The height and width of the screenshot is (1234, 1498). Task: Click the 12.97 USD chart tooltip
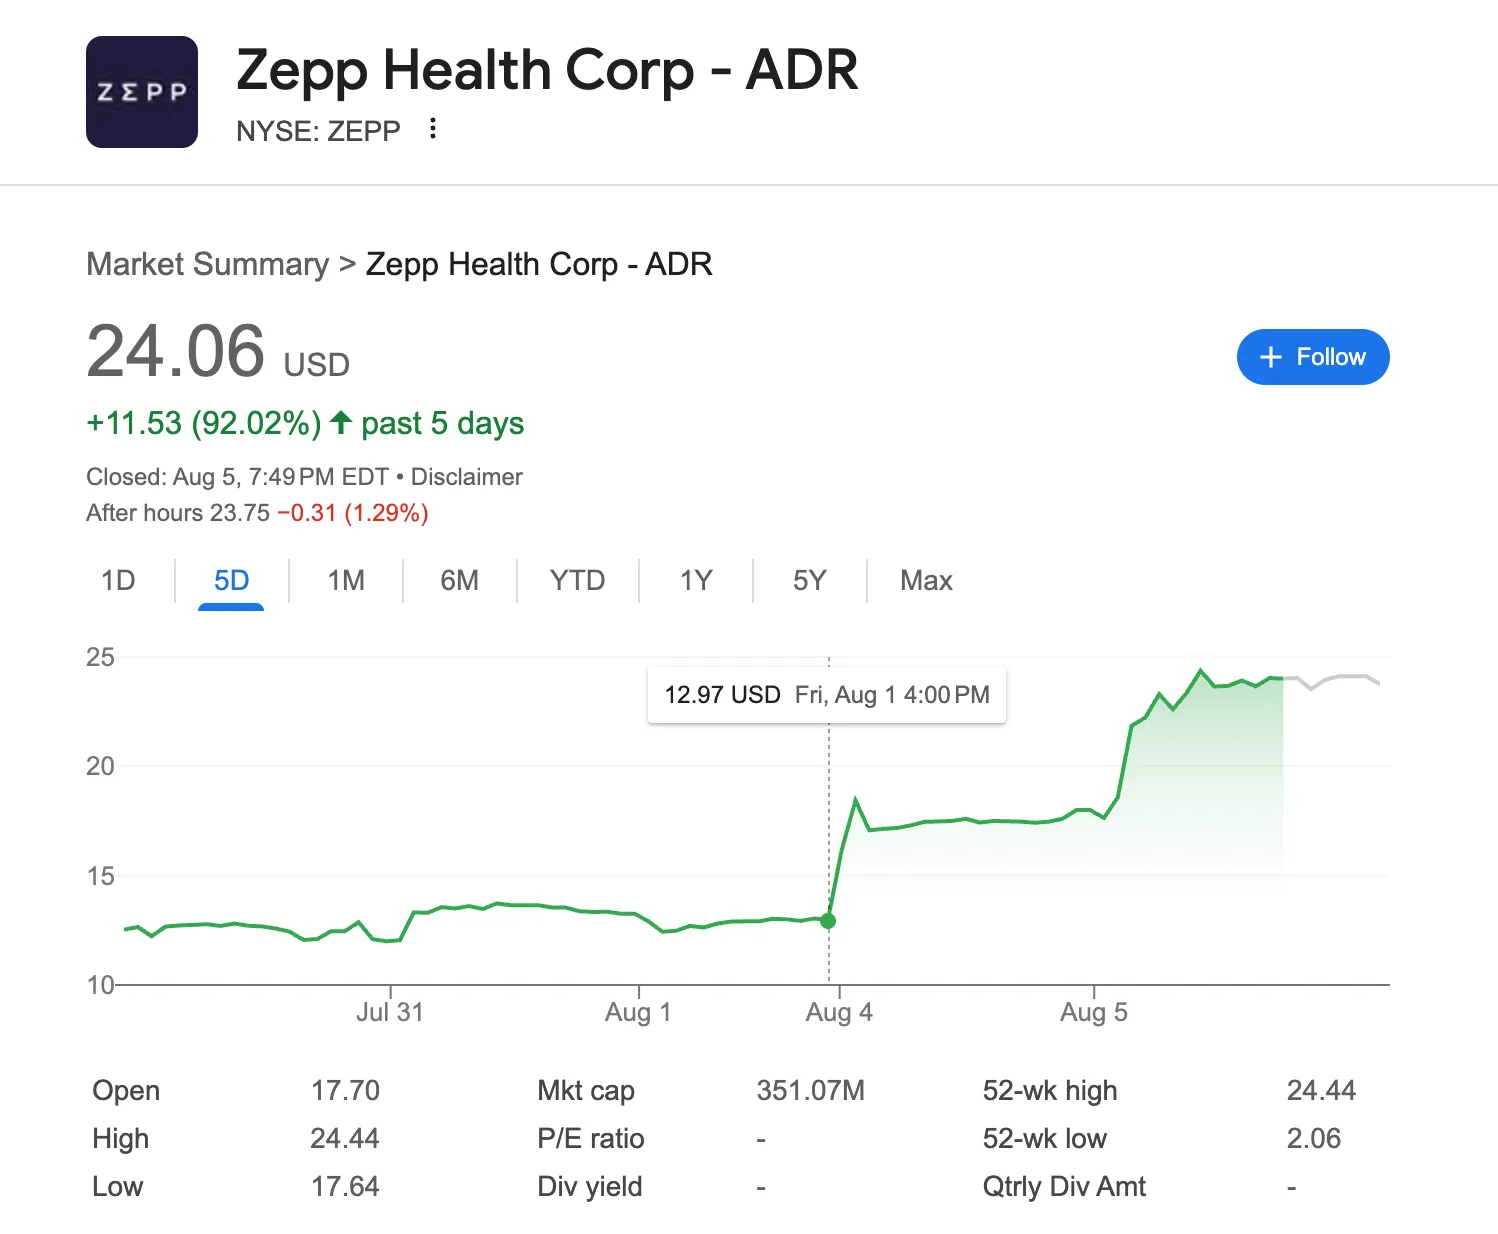click(x=826, y=695)
